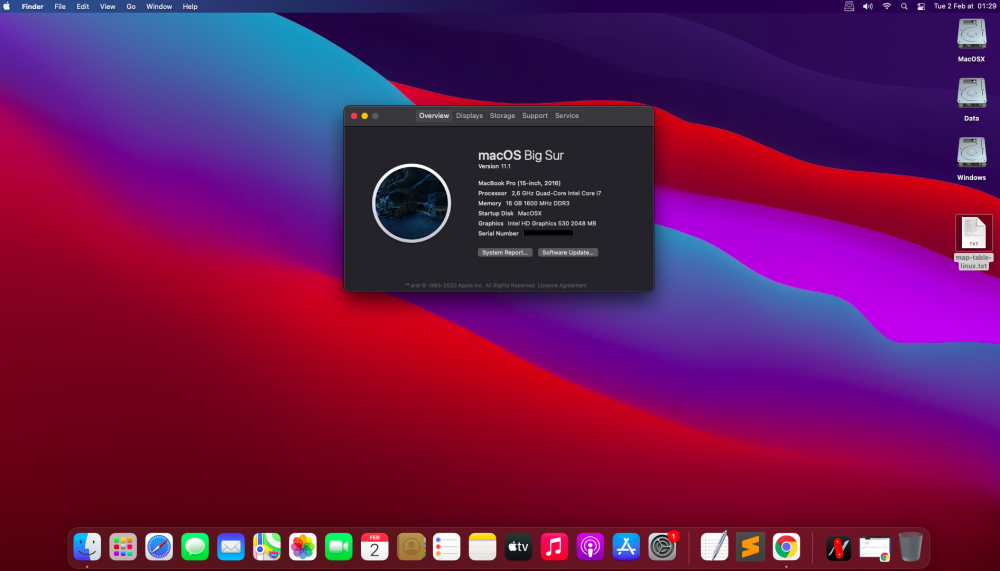Click the 'MacBook Pro (15-inch, 2016)' text
The width and height of the screenshot is (1000, 571).
coord(519,183)
